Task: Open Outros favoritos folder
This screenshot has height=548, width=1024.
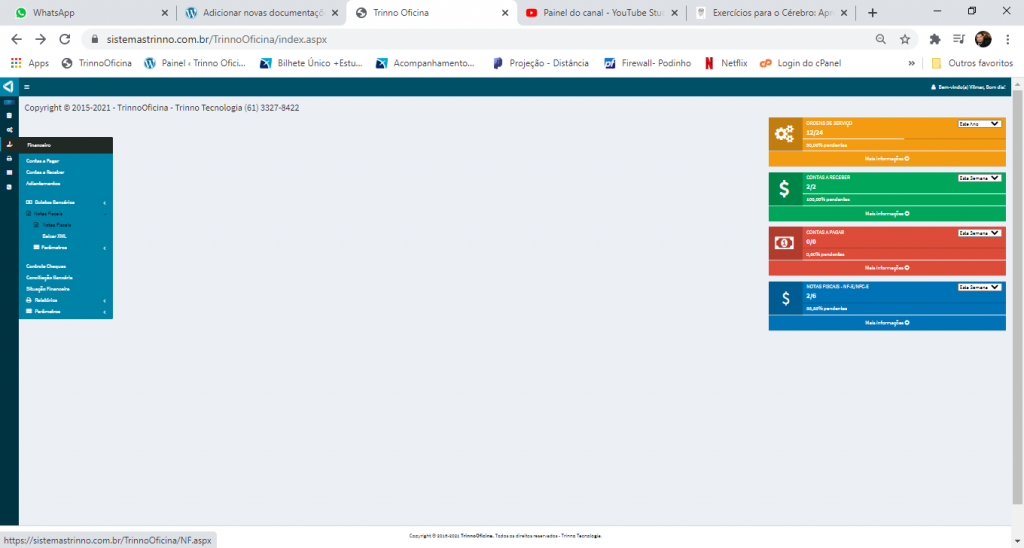Action: tap(972, 63)
